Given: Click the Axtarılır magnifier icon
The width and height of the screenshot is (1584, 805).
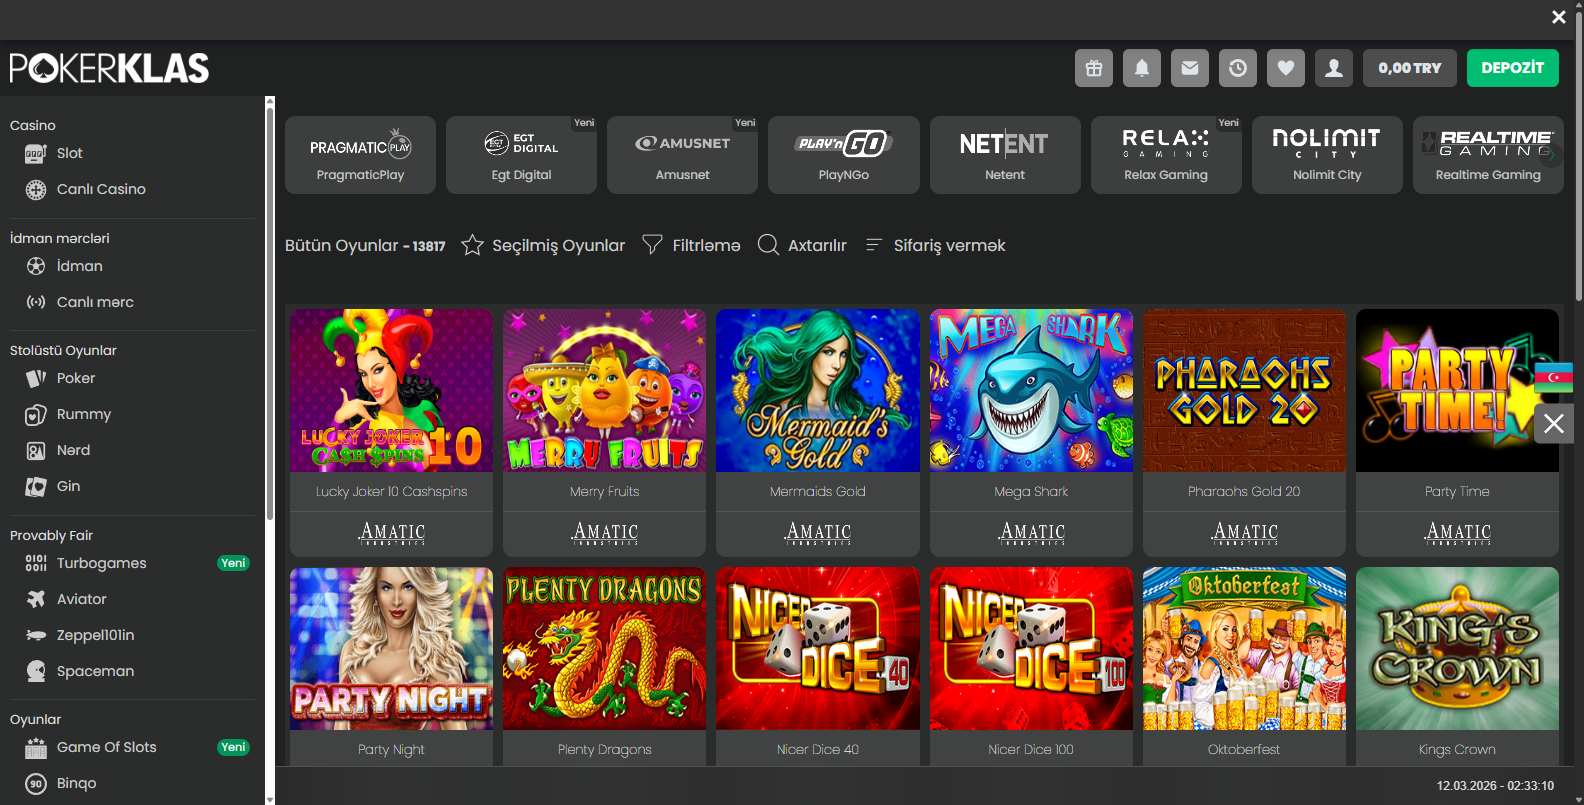Looking at the screenshot, I should [768, 245].
